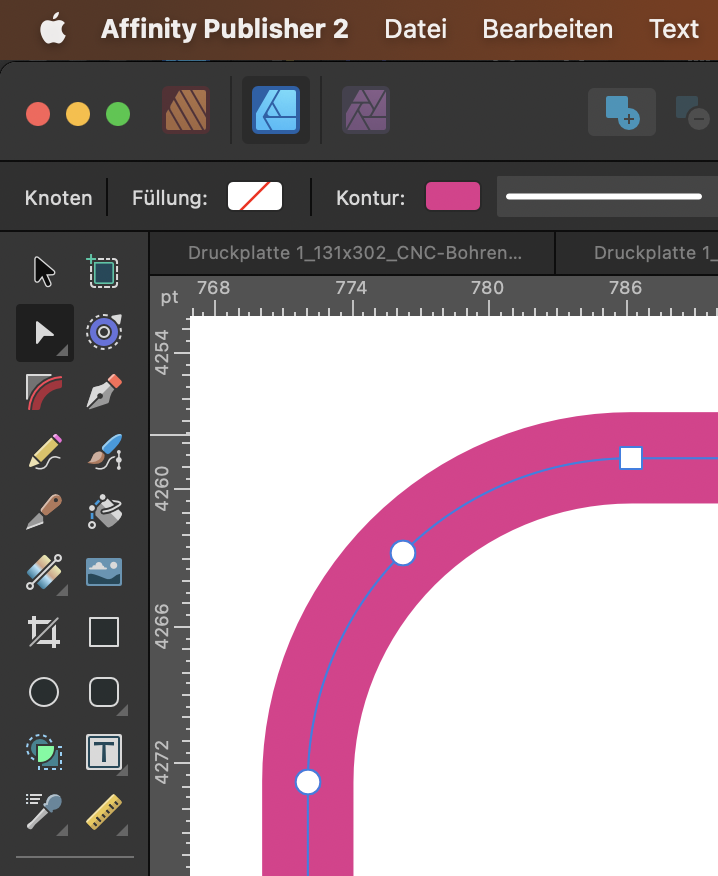718x876 pixels.
Task: Select the Shape Builder tool
Action: (44, 752)
